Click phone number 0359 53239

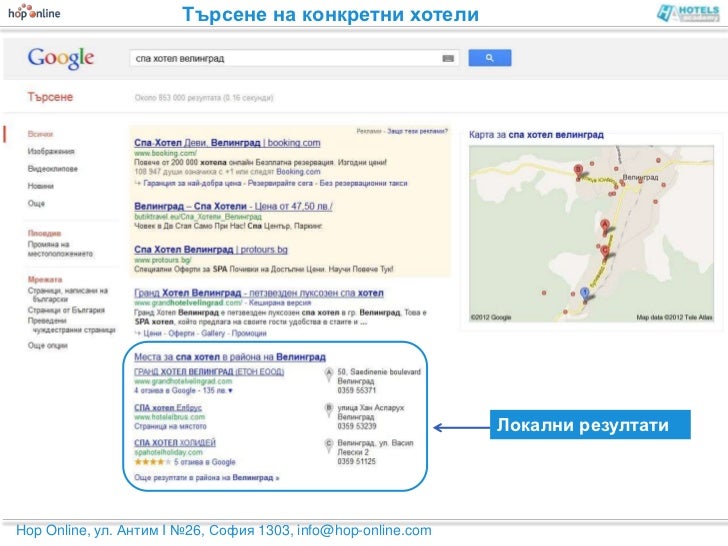357,426
